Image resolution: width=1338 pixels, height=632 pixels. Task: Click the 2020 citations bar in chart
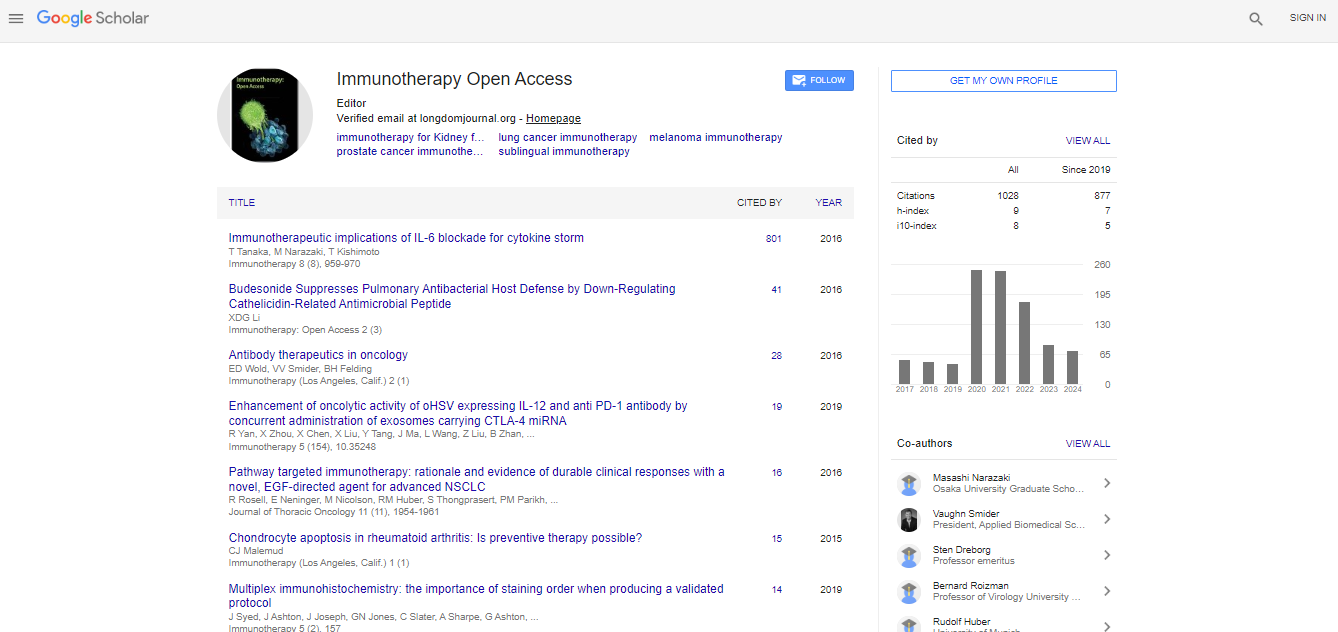tap(976, 327)
